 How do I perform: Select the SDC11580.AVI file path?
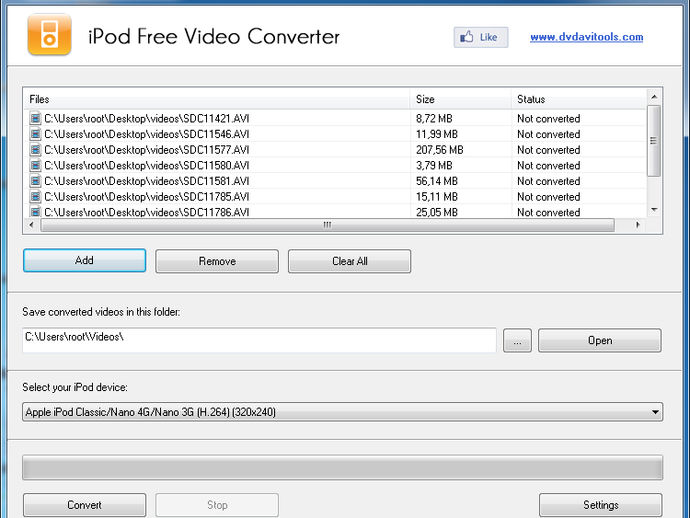click(147, 165)
